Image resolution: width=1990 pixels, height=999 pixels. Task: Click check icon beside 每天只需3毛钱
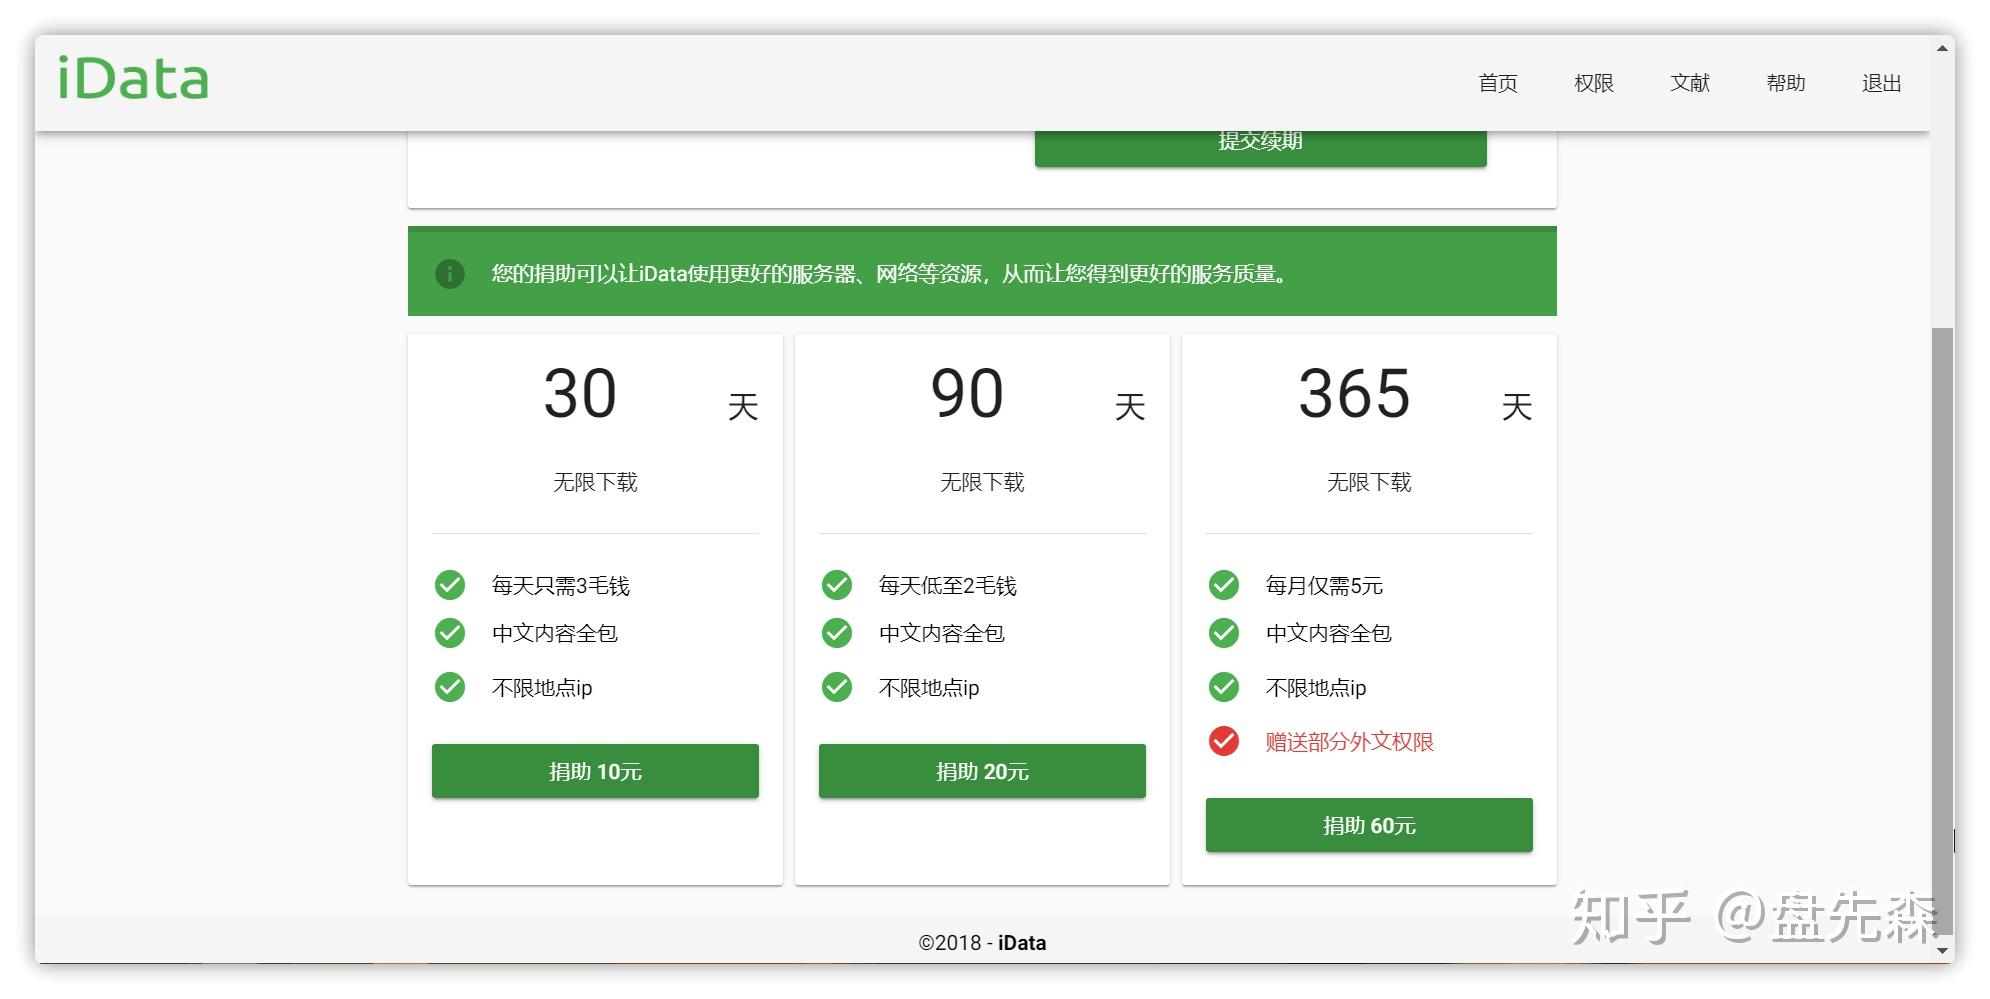(x=450, y=585)
